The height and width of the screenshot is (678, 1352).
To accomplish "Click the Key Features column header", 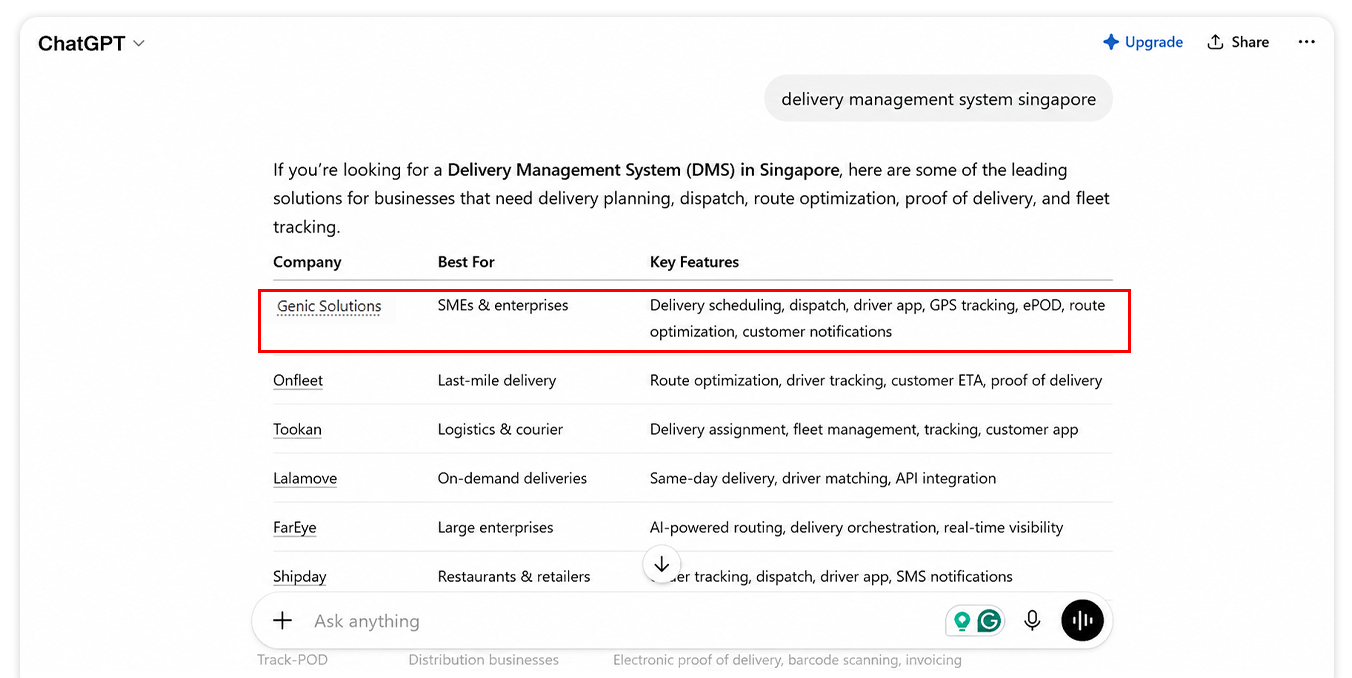I will (694, 262).
